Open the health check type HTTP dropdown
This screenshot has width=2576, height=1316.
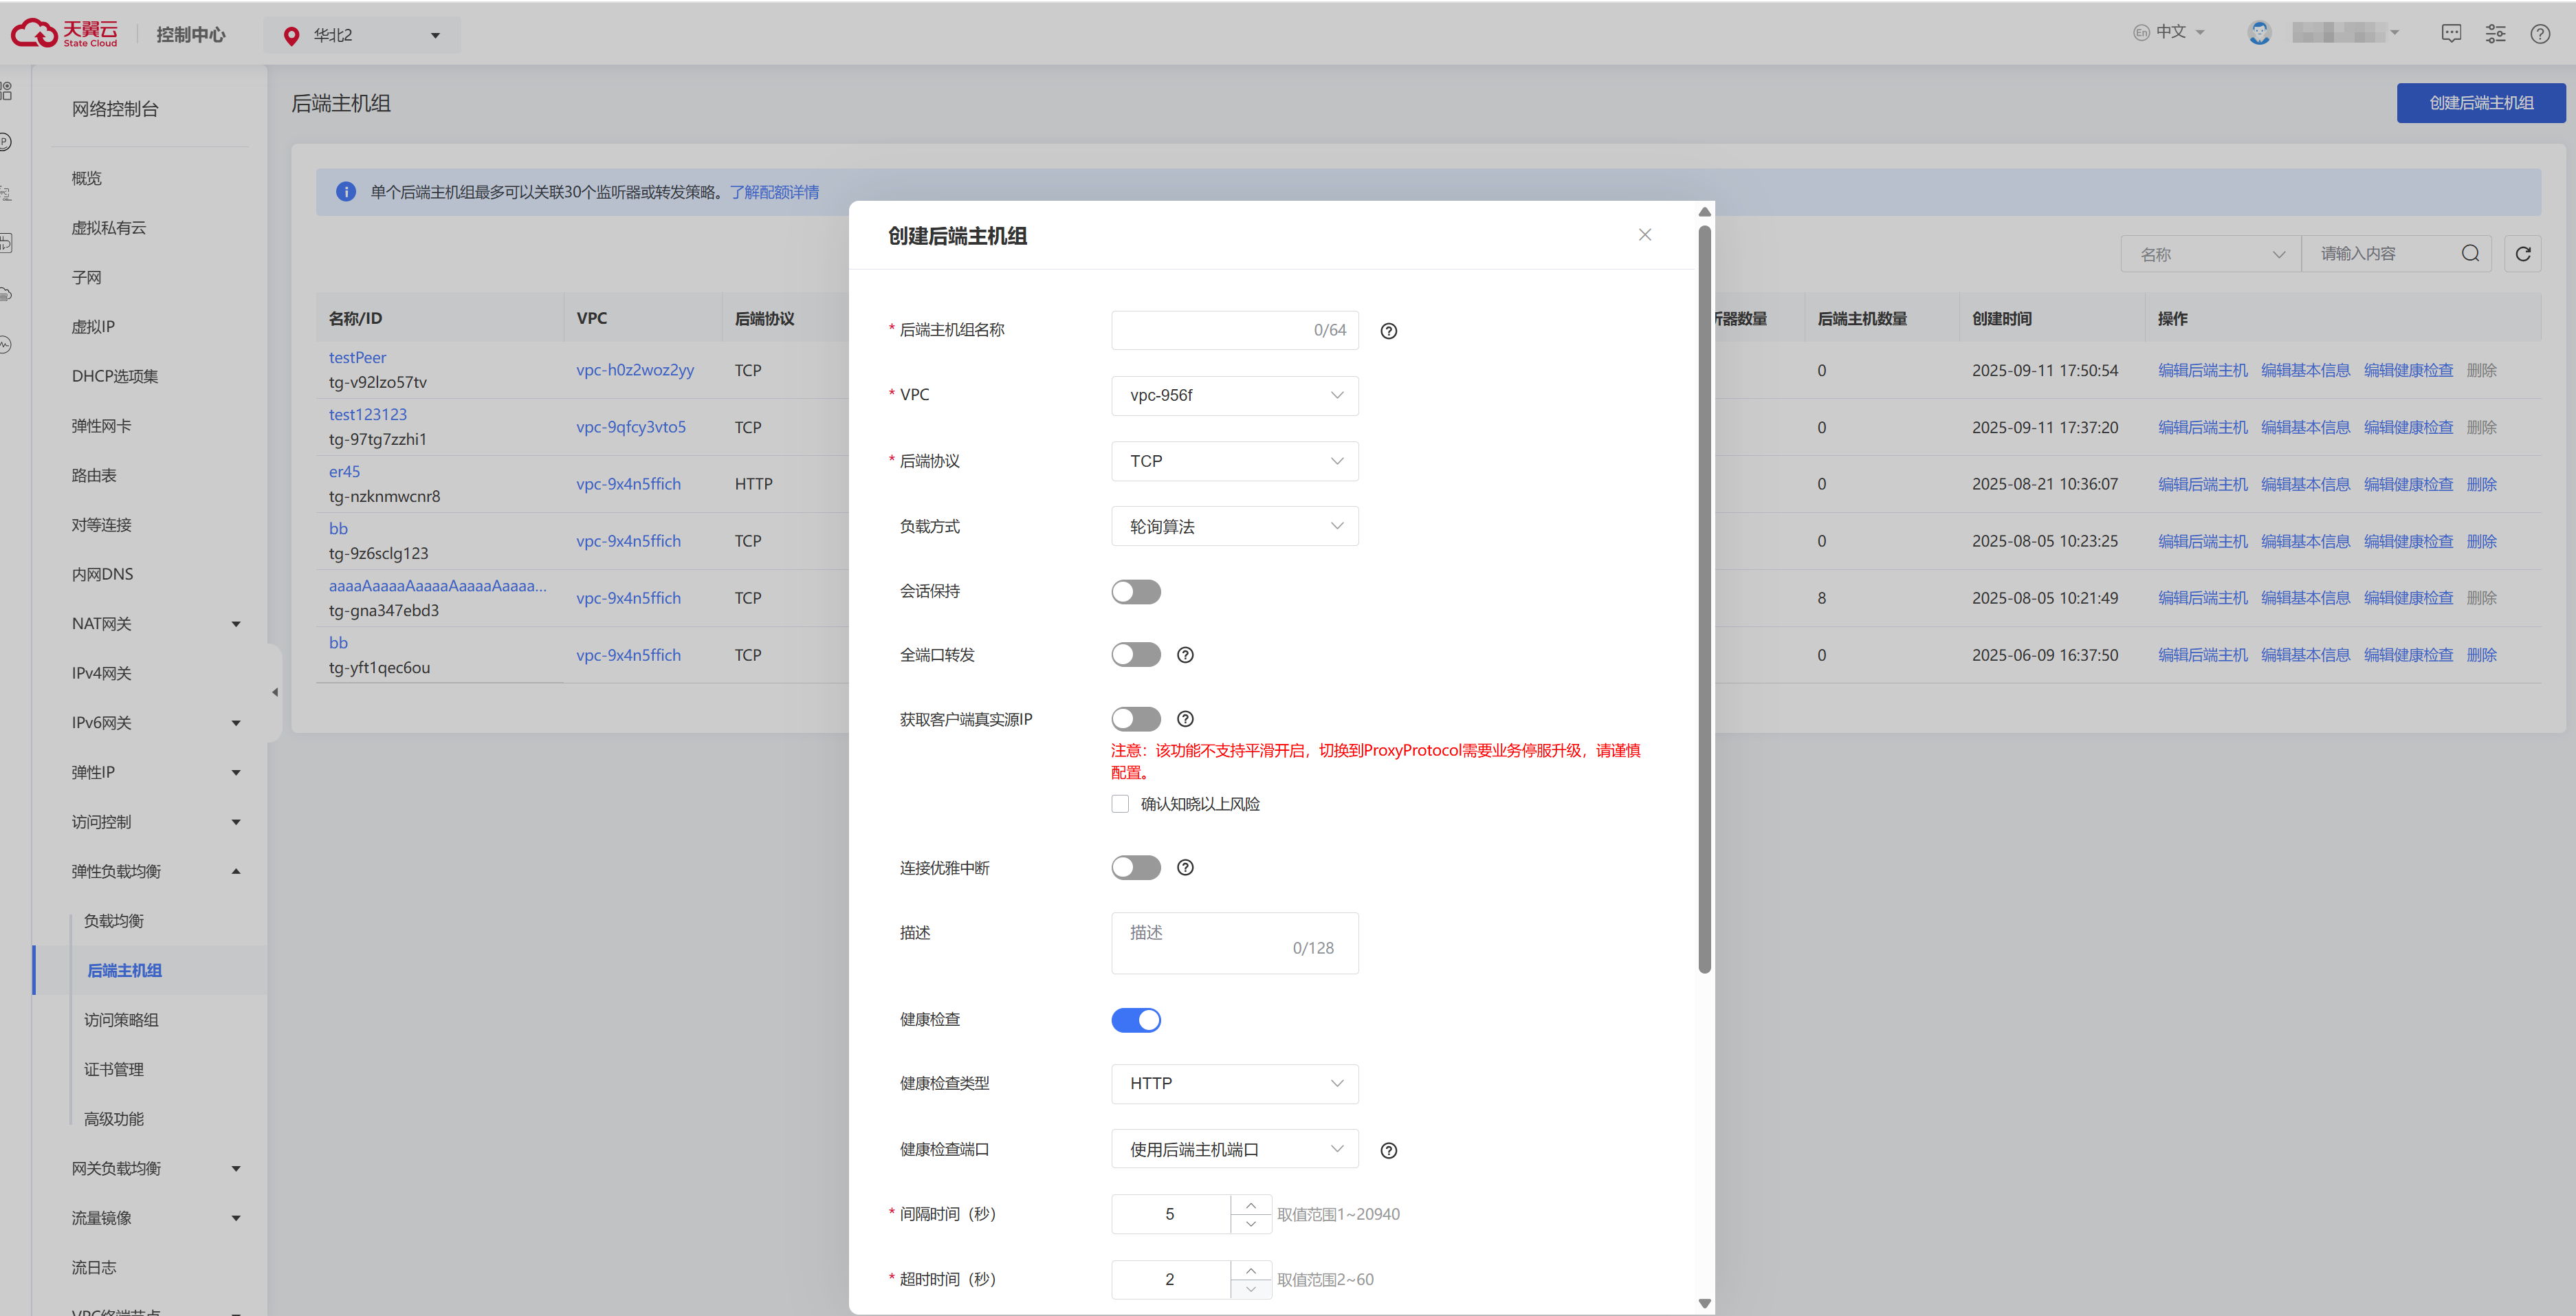point(1234,1084)
